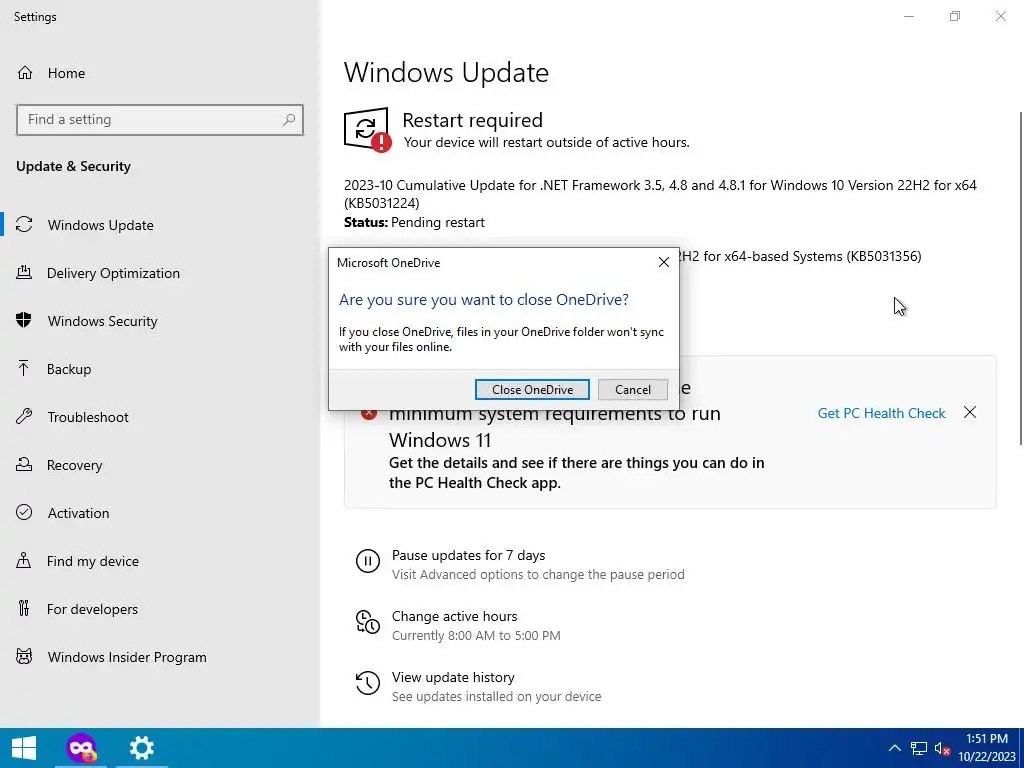Screen dimensions: 1024x768
Task: Click the Windows Security shield icon
Action: (24, 321)
